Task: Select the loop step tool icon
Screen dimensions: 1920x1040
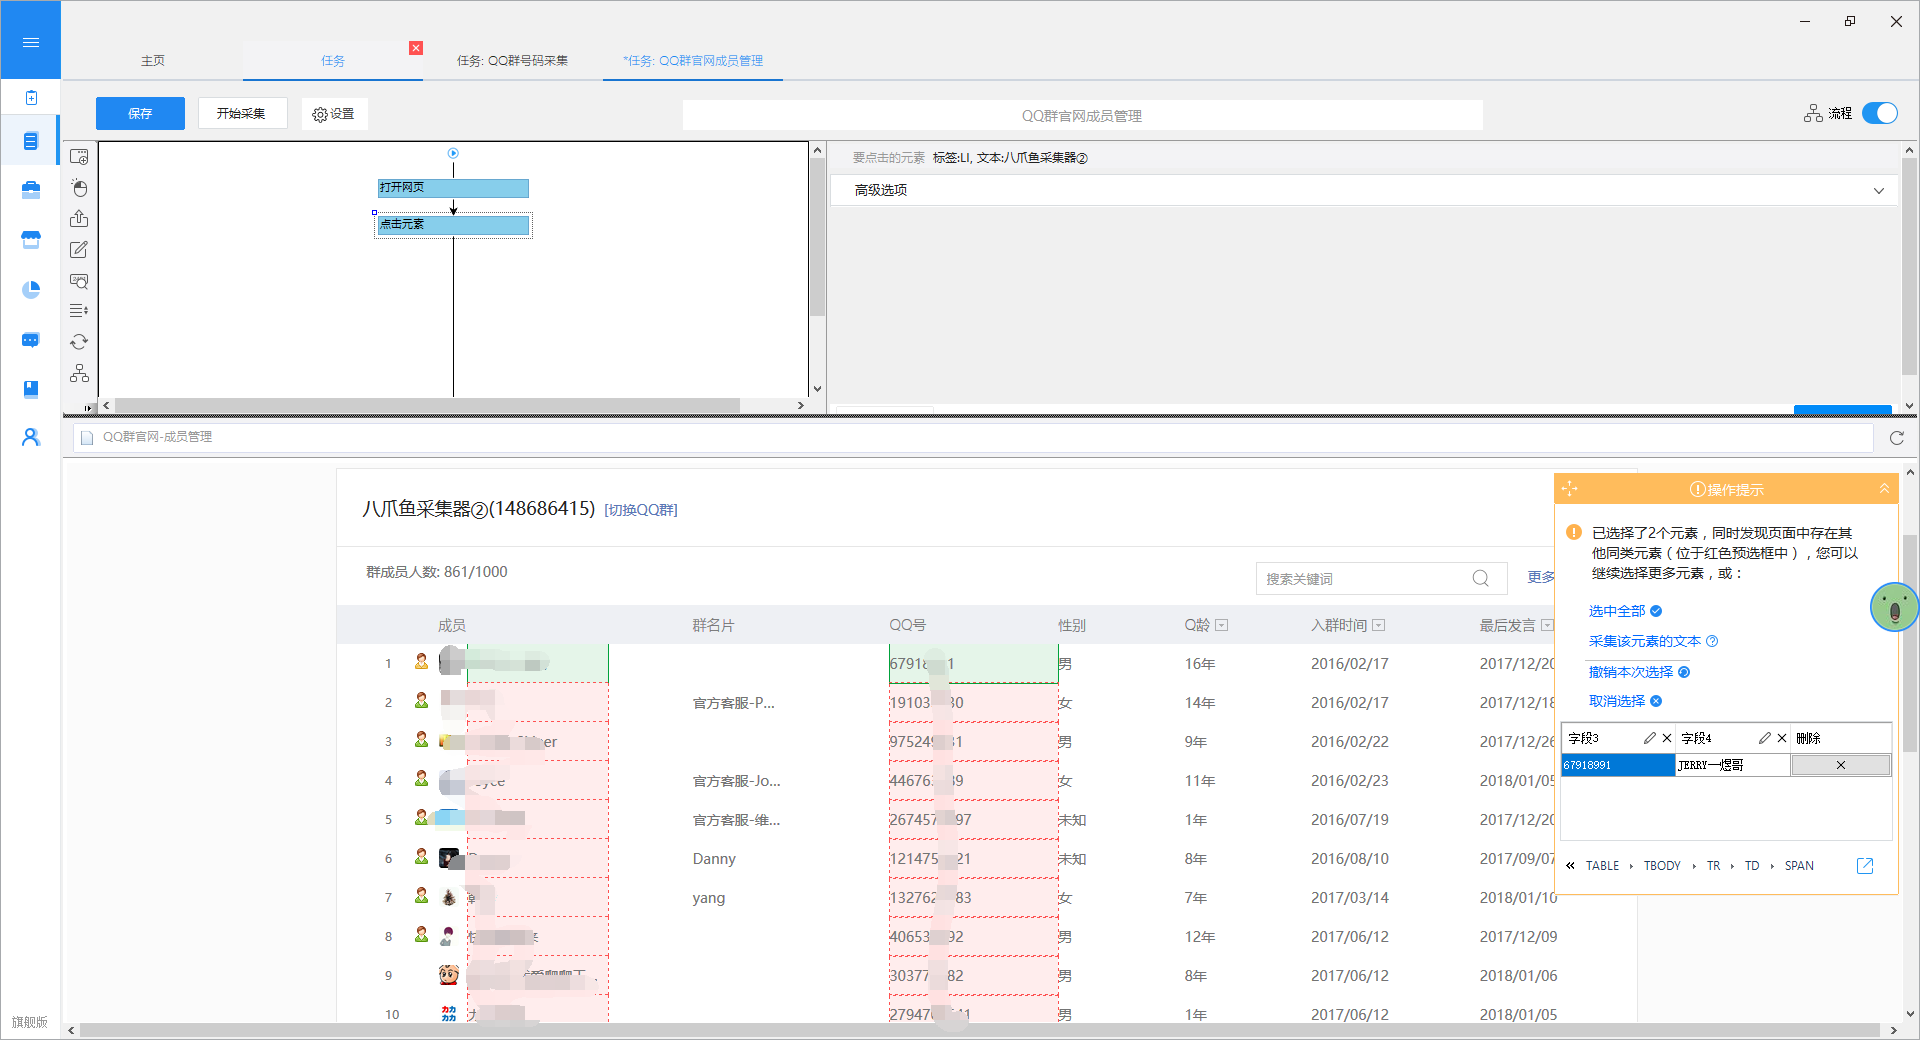Action: (79, 342)
